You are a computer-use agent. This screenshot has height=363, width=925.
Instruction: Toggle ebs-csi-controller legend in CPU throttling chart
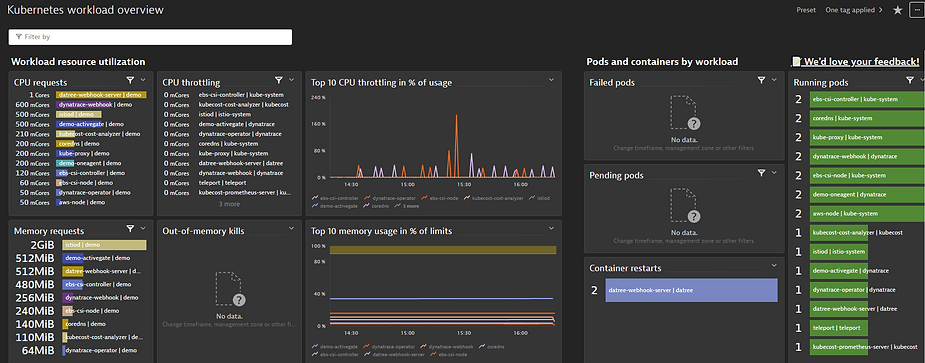point(334,198)
